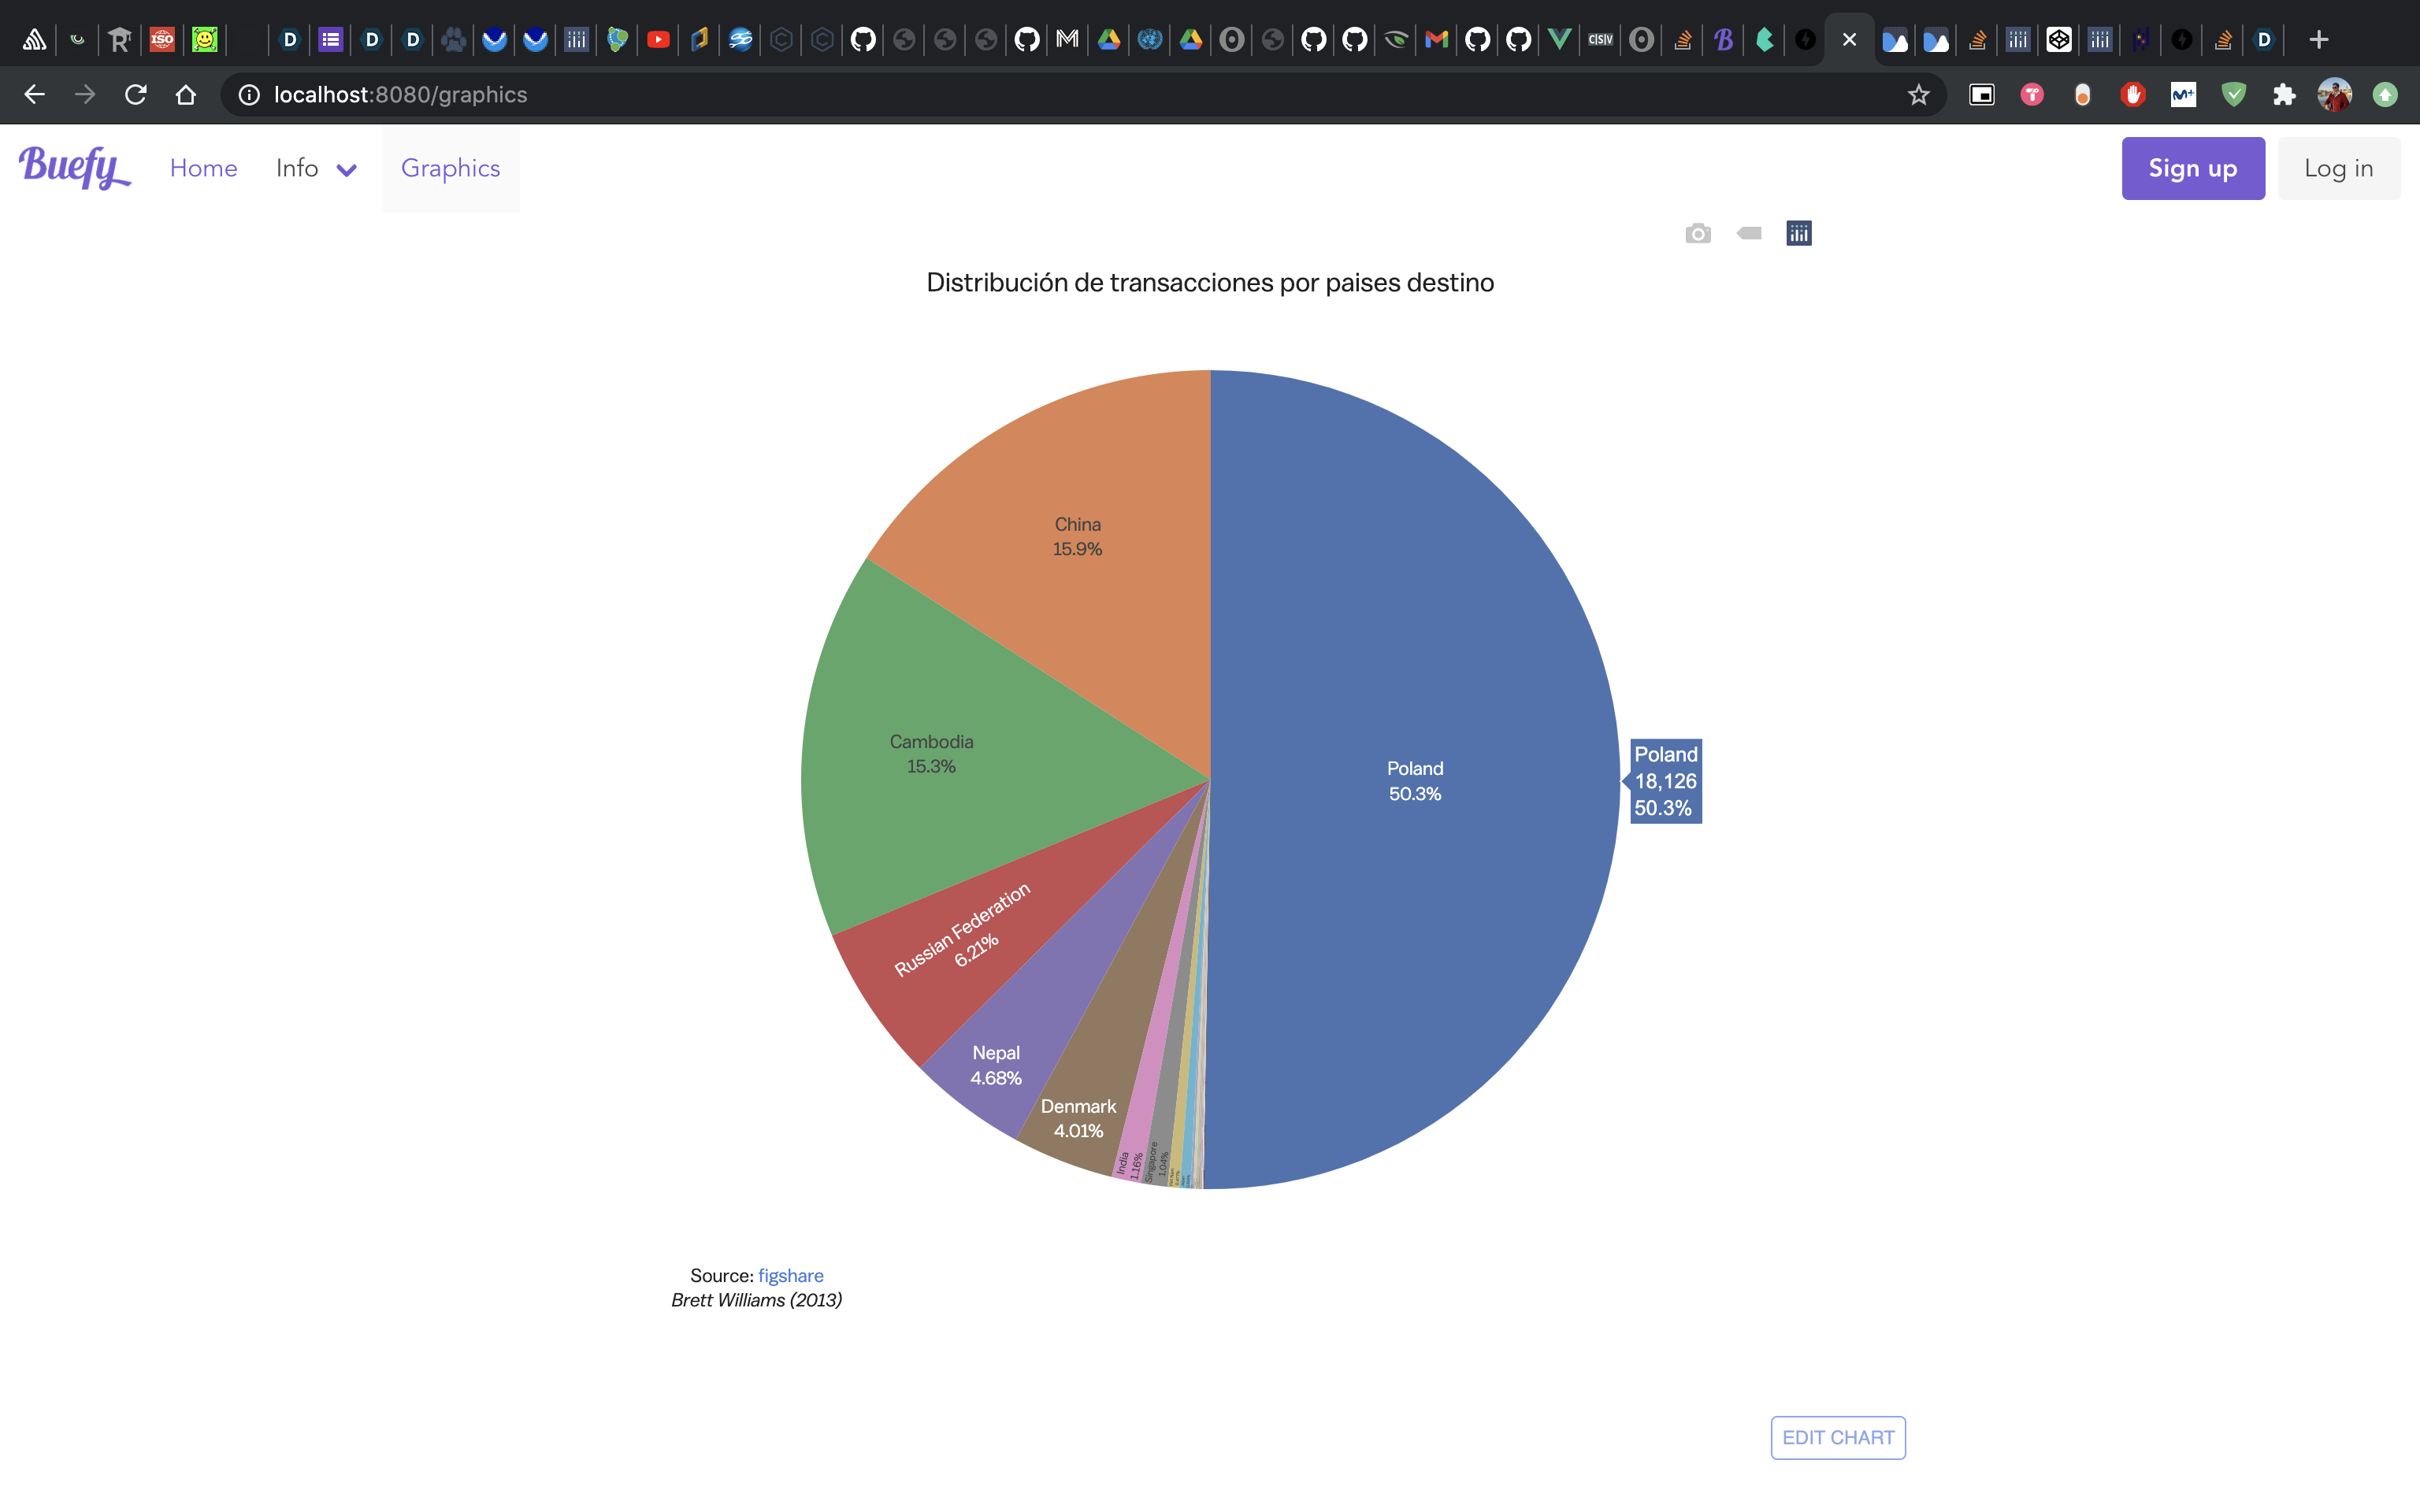Open the figshare source link
2420x1512 pixels.
click(790, 1275)
